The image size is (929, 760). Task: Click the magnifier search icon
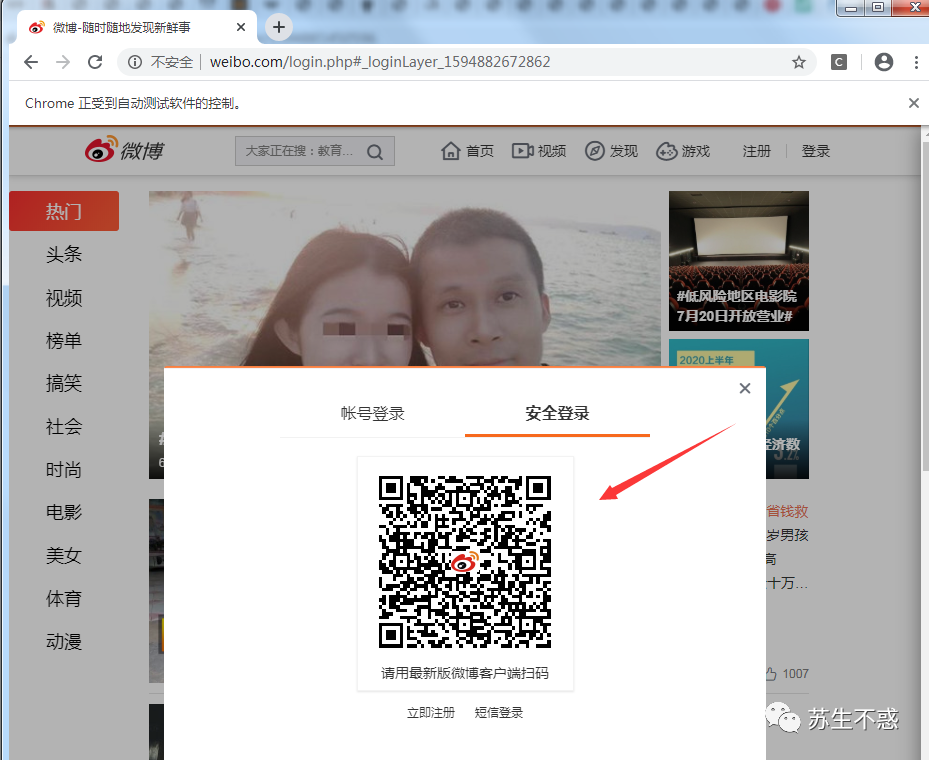(374, 152)
